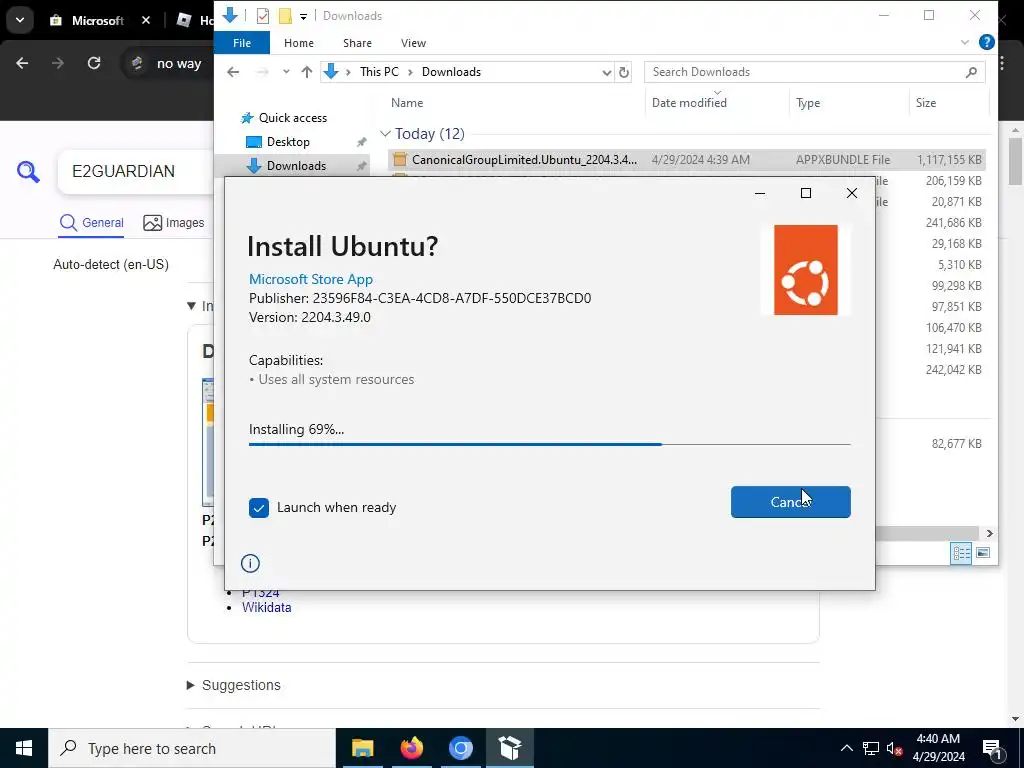Open Windows Start menu
The width and height of the screenshot is (1024, 768).
click(x=24, y=748)
